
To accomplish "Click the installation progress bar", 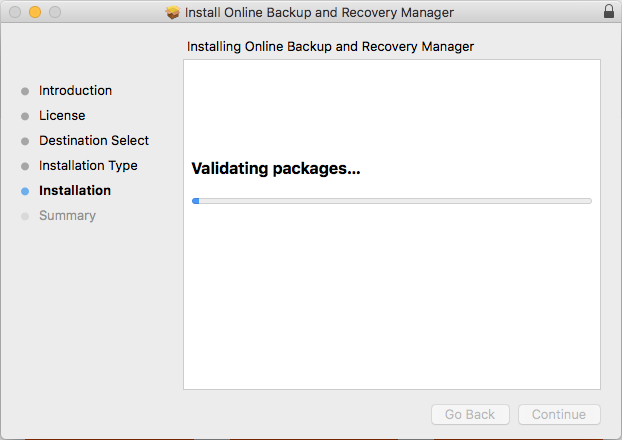I will tap(392, 201).
